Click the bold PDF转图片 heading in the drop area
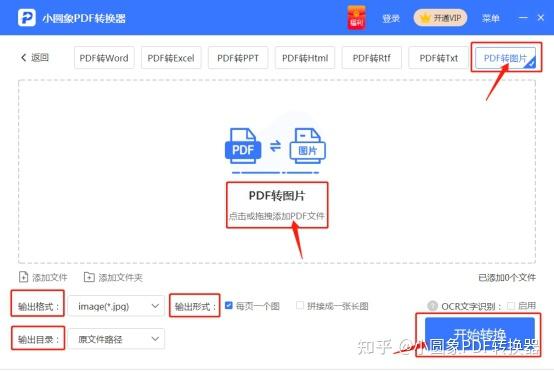The width and height of the screenshot is (554, 371). [x=277, y=195]
